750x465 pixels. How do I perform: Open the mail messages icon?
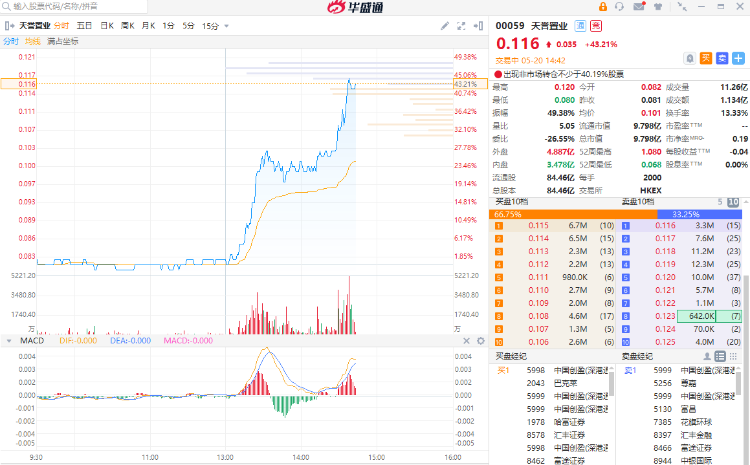(639, 6)
